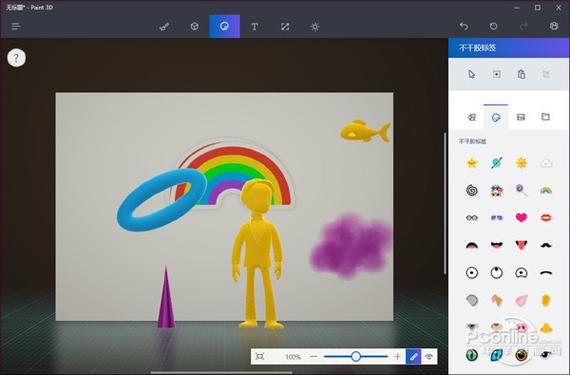Open the hamburger menu
The width and height of the screenshot is (570, 375).
tap(16, 27)
